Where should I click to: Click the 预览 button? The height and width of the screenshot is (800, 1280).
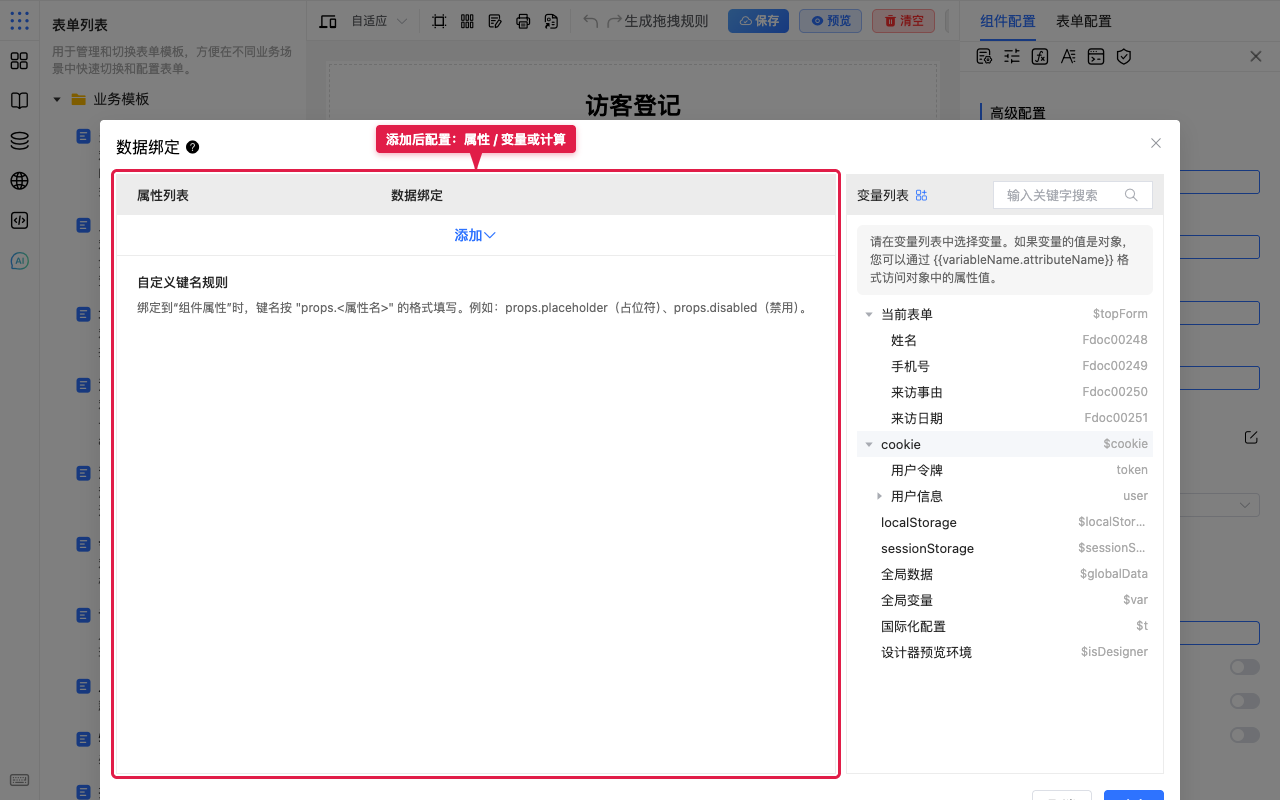pyautogui.click(x=830, y=21)
